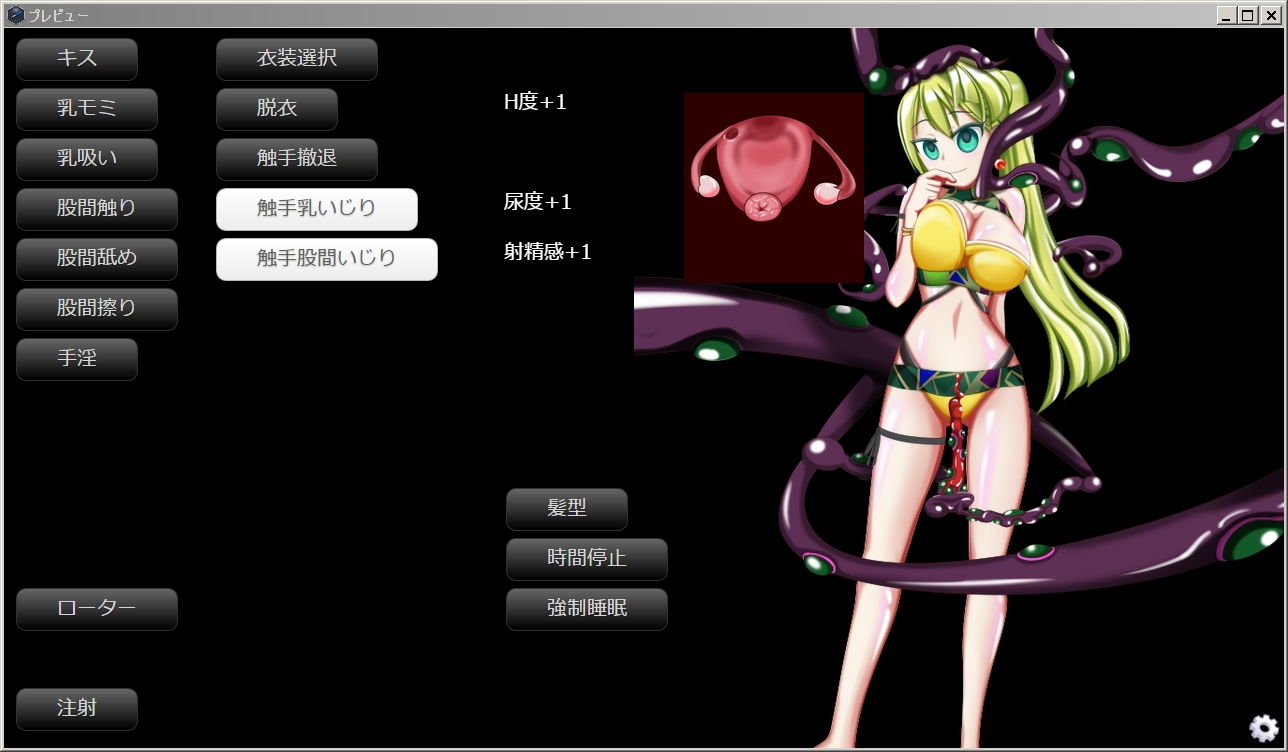Viewport: 1288px width, 752px height.
Task: Click the 脱衣 button
Action: [x=277, y=109]
